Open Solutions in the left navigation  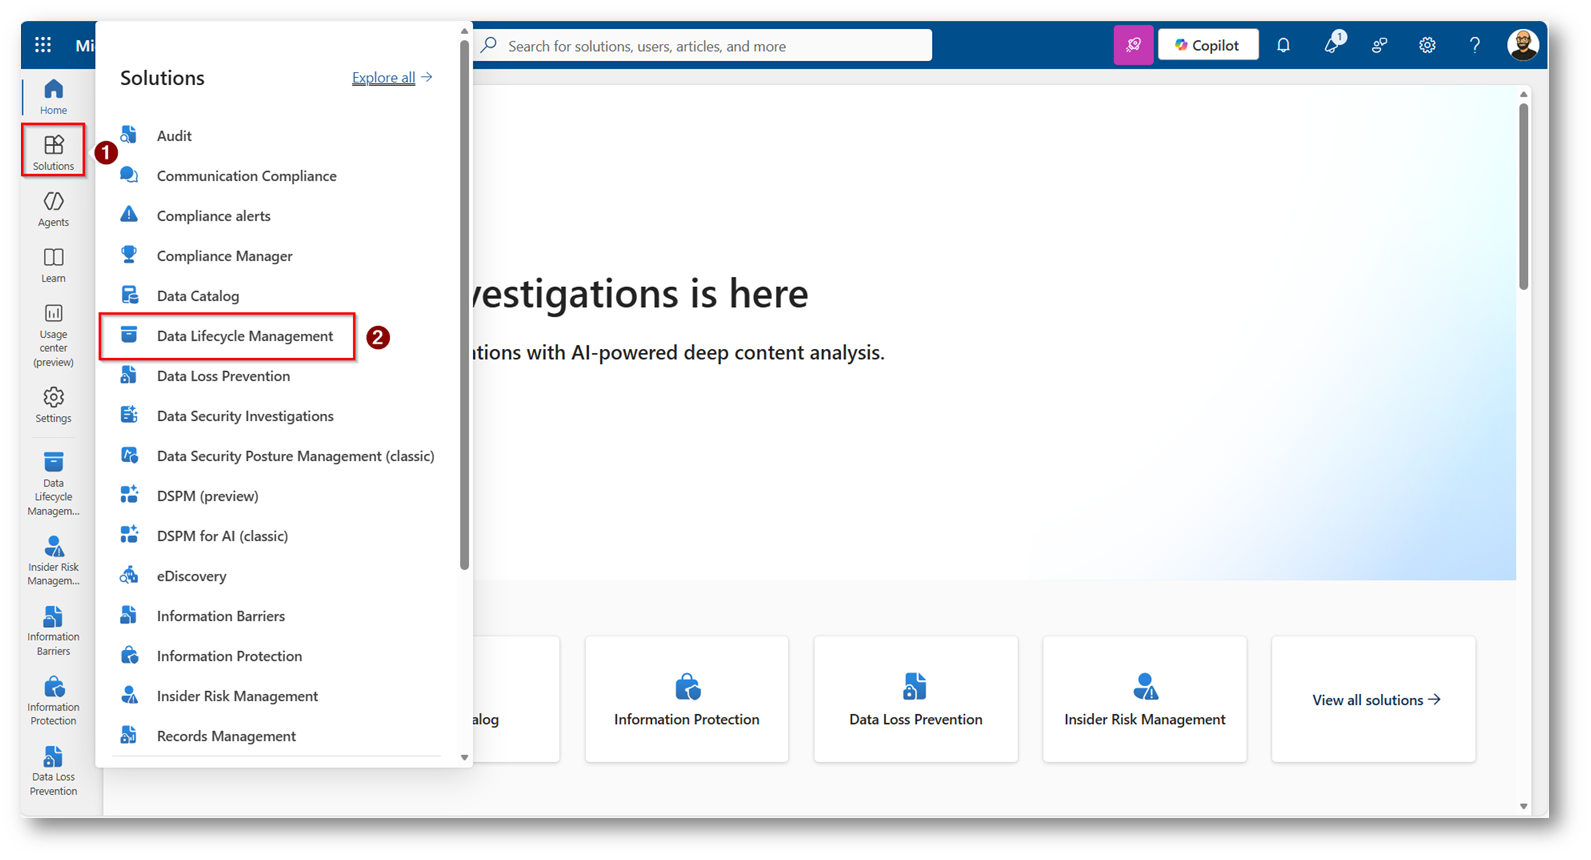point(53,151)
